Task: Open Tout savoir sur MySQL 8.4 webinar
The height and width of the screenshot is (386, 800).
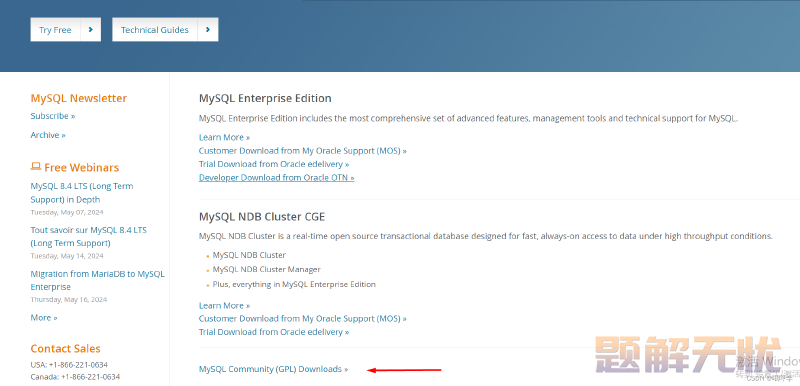Action: [x=88, y=237]
